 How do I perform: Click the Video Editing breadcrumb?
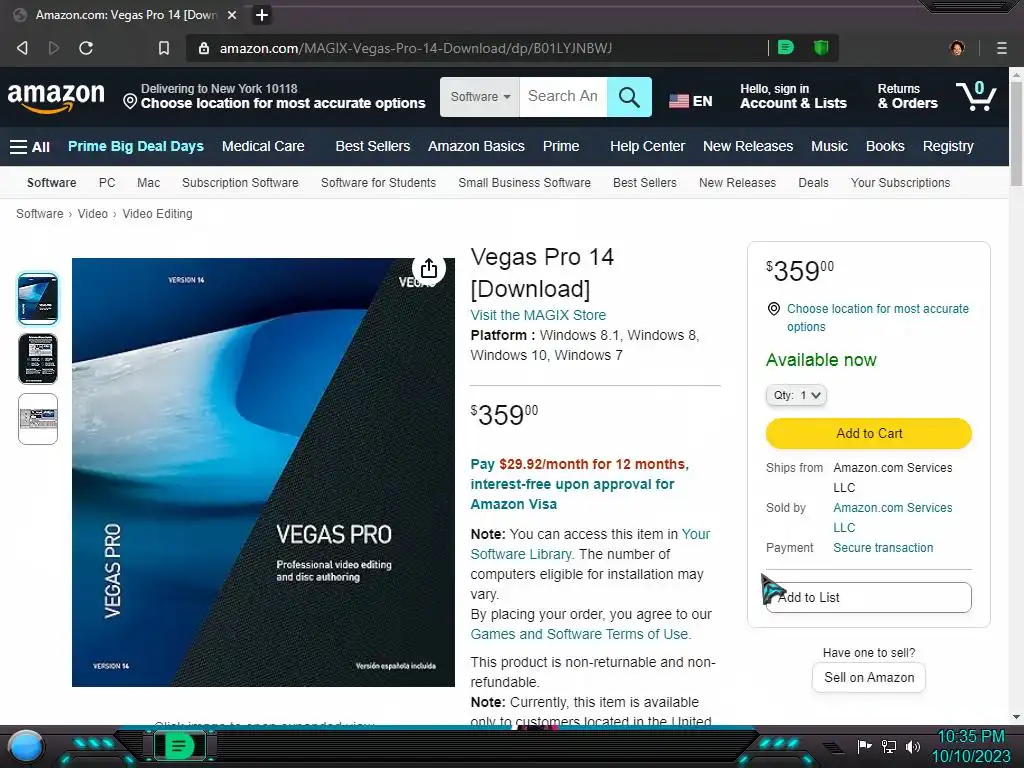coord(157,214)
